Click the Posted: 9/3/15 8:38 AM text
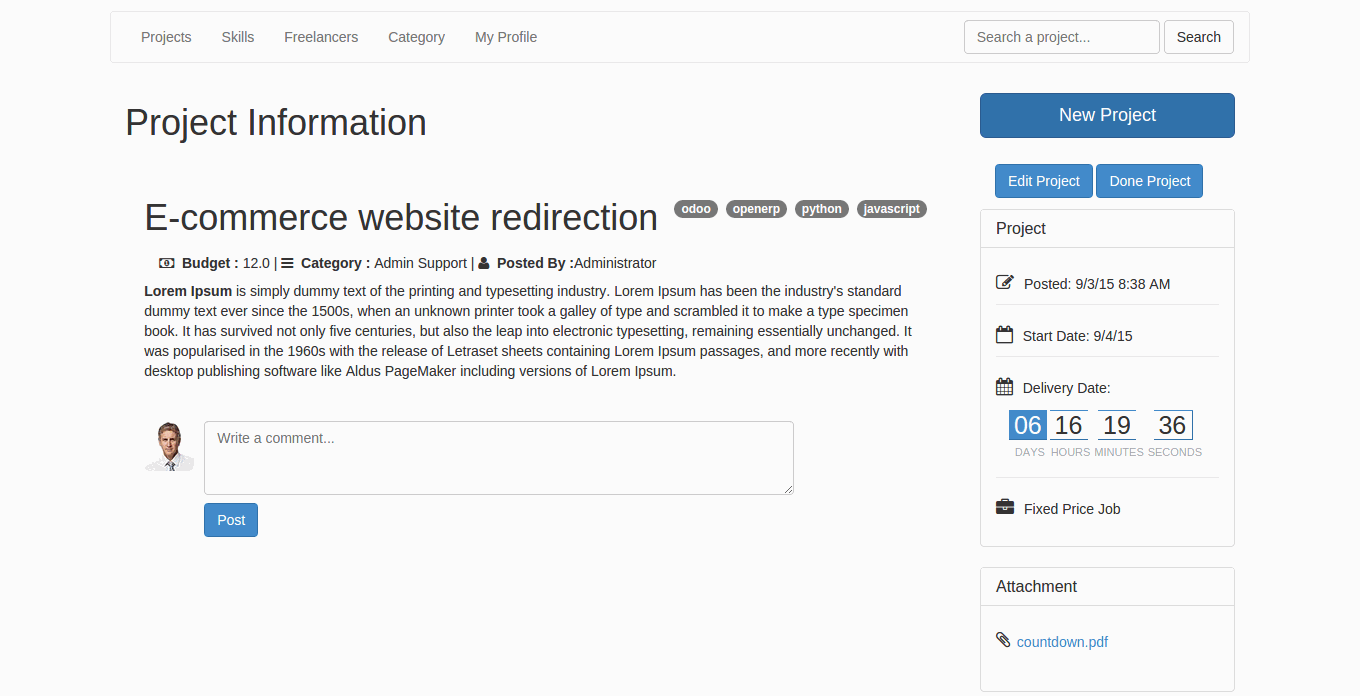The image size is (1360, 696). click(x=1097, y=284)
